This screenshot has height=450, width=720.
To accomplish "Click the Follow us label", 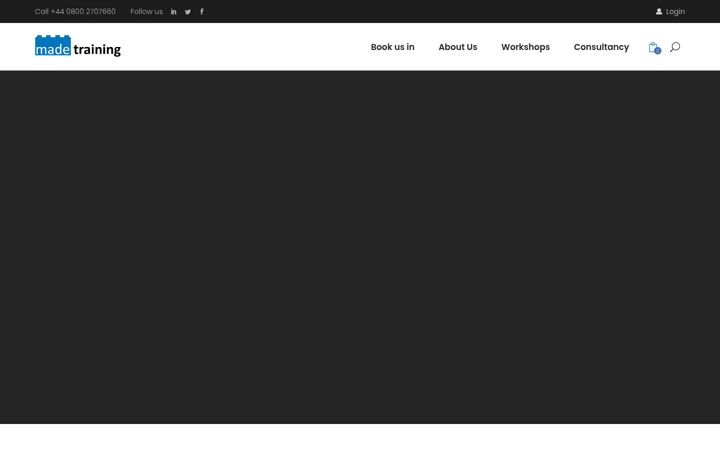I will click(146, 11).
